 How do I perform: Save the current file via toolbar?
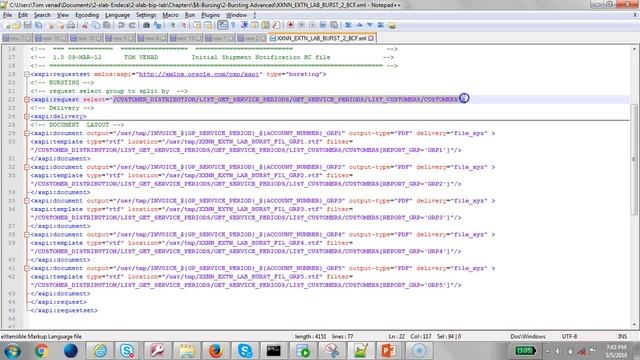tap(27, 25)
